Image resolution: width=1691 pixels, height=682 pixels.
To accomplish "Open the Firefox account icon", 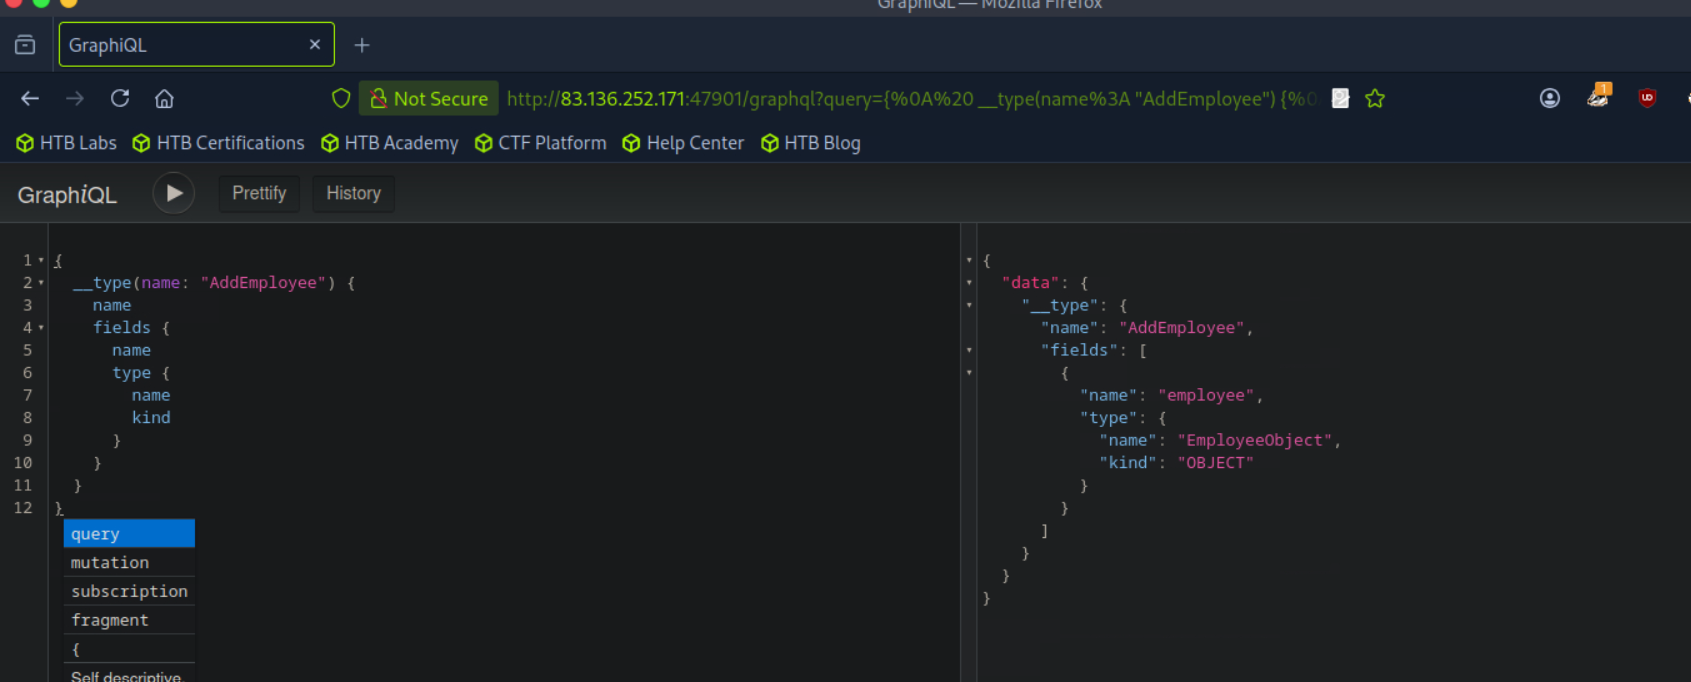I will coord(1549,98).
